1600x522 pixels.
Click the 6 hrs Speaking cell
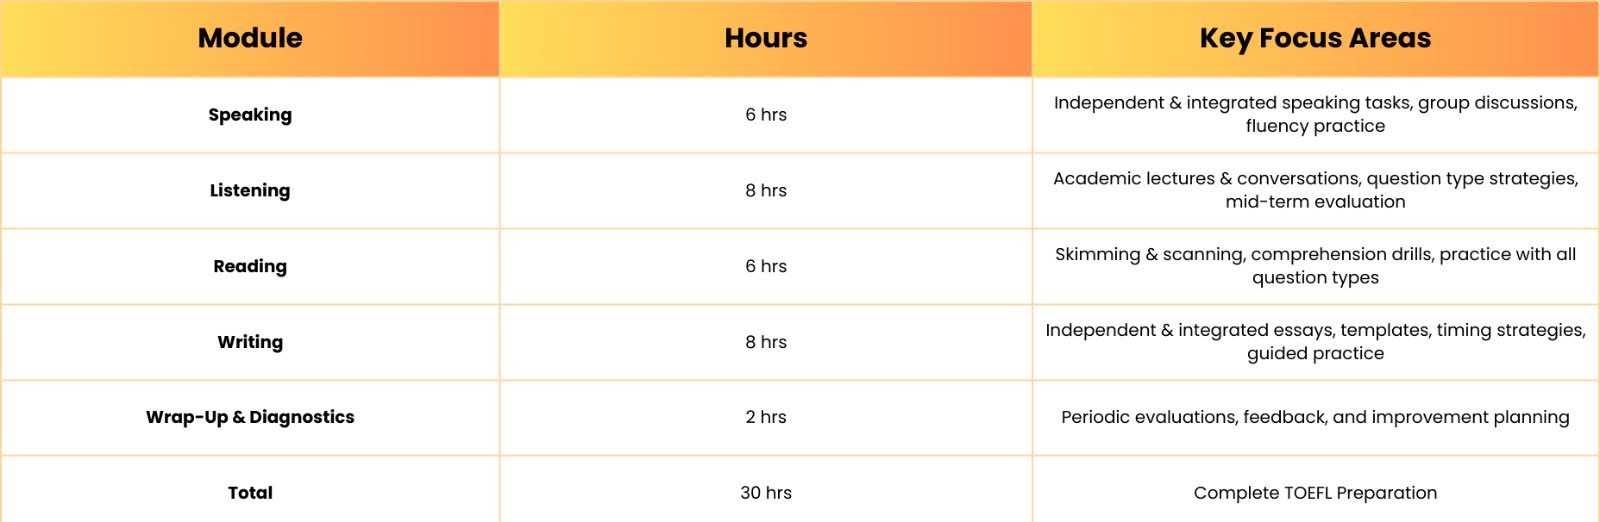point(766,115)
